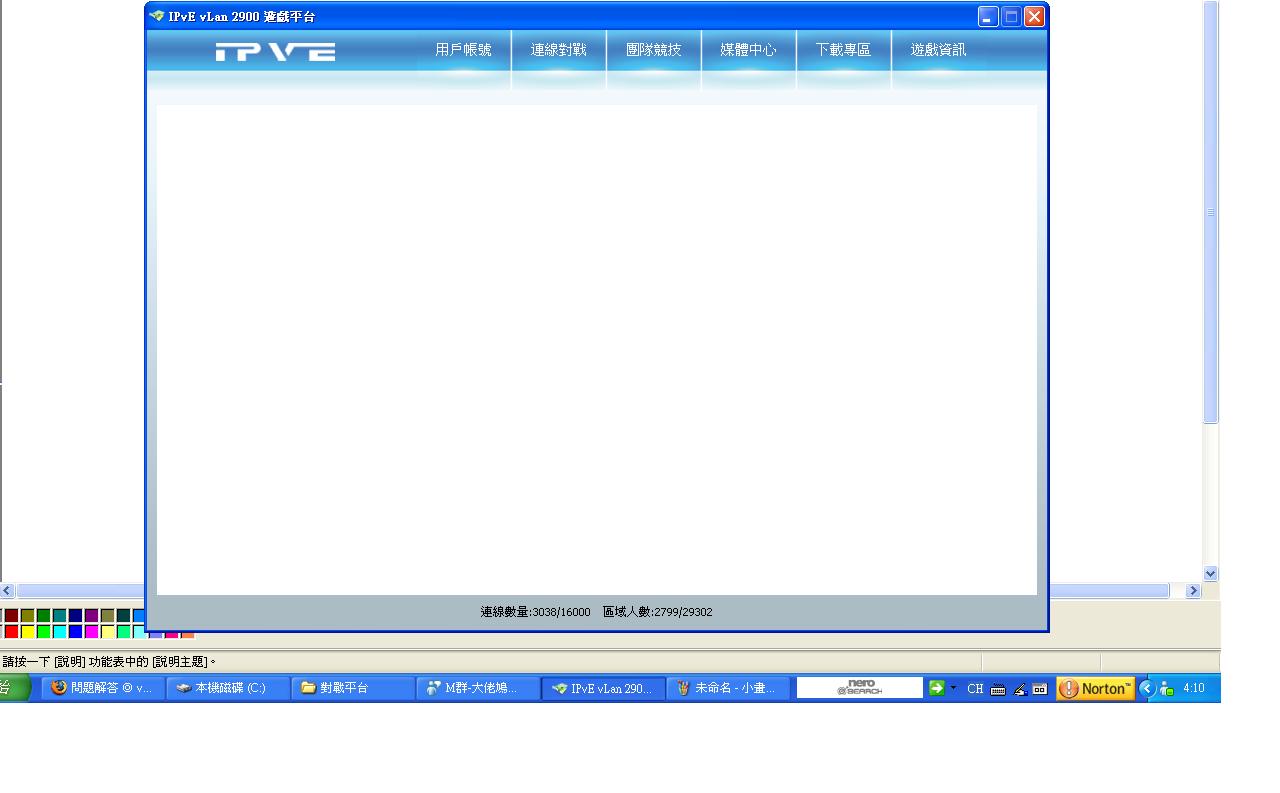1280x793 pixels.
Task: Click the 連線數量:3038/16000 status text
Action: [x=535, y=612]
